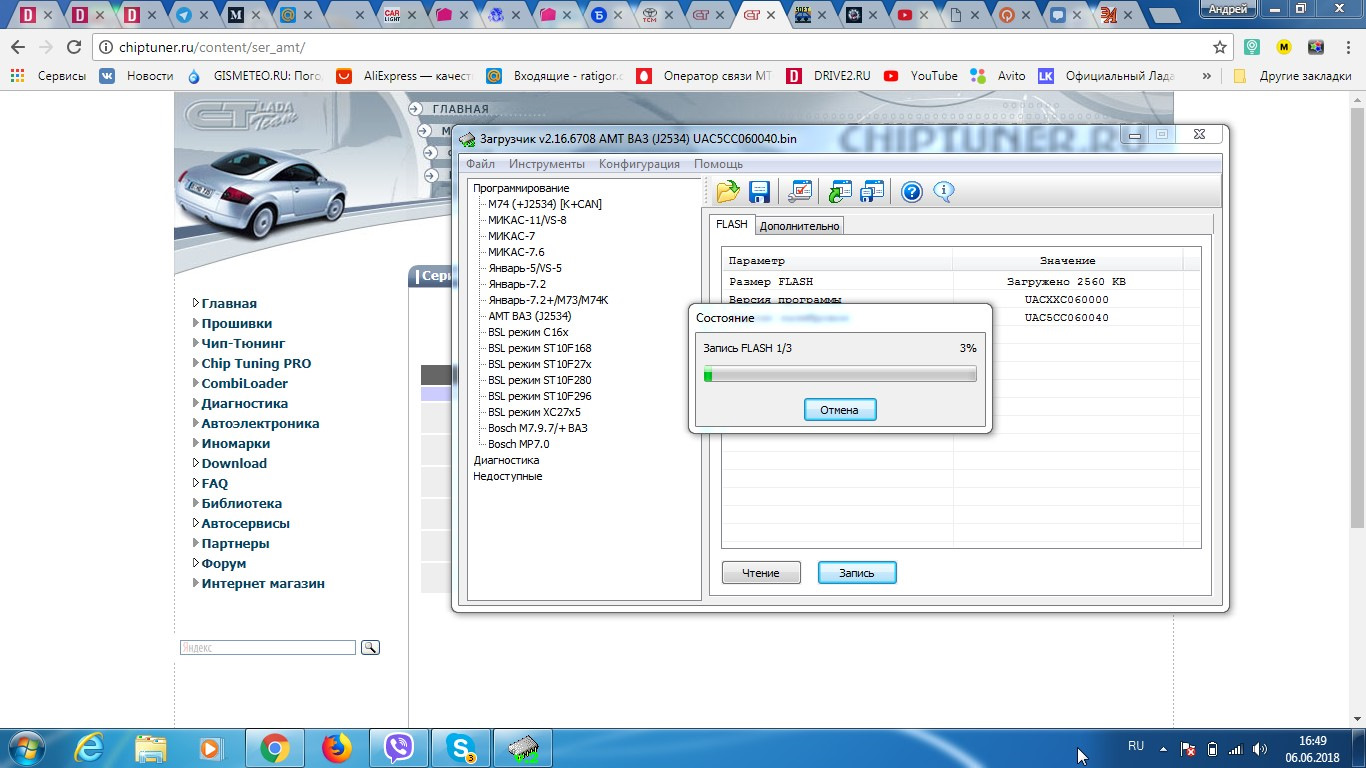Screen dimensions: 1366x768
Task: Click green arrow windows toolbar icon
Action: click(840, 191)
